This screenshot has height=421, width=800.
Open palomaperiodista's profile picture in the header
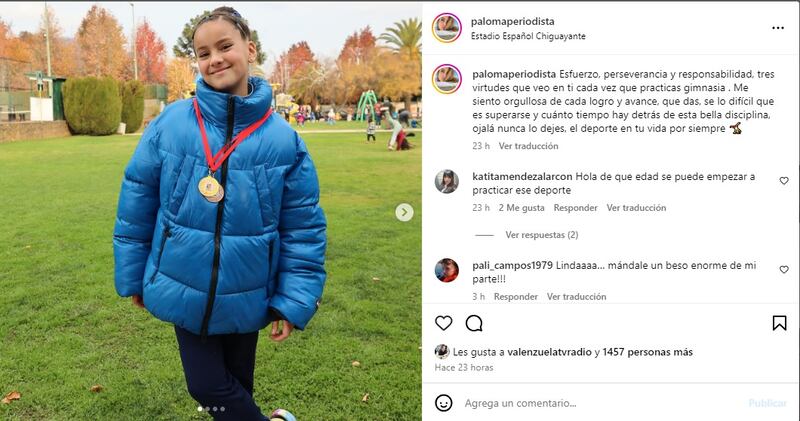click(x=446, y=28)
